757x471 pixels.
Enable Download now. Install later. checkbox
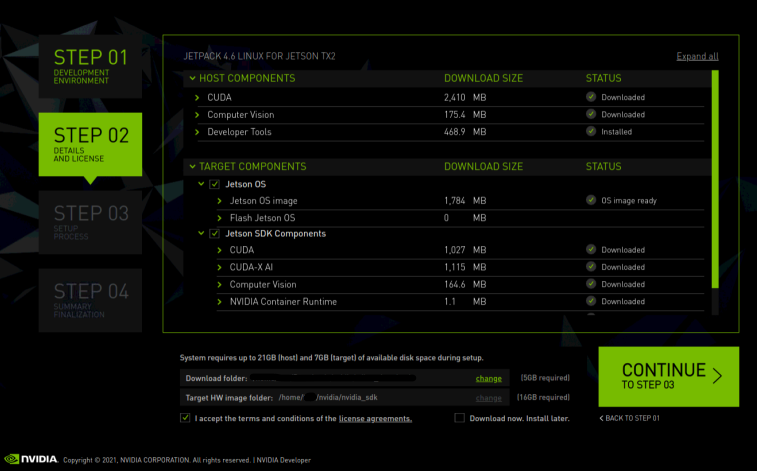[460, 418]
